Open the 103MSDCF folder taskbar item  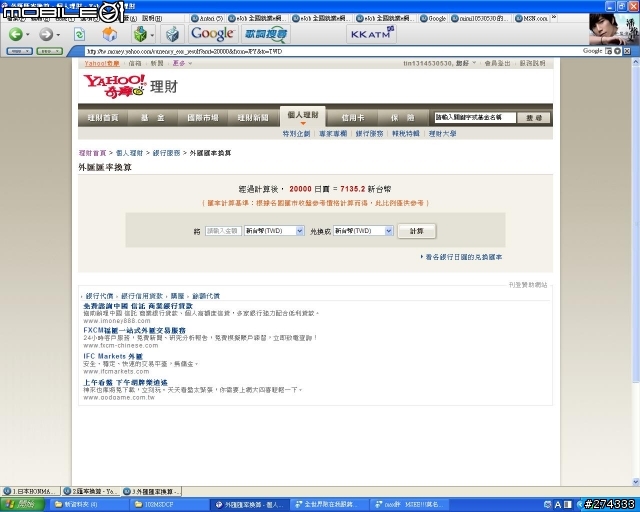[167, 505]
